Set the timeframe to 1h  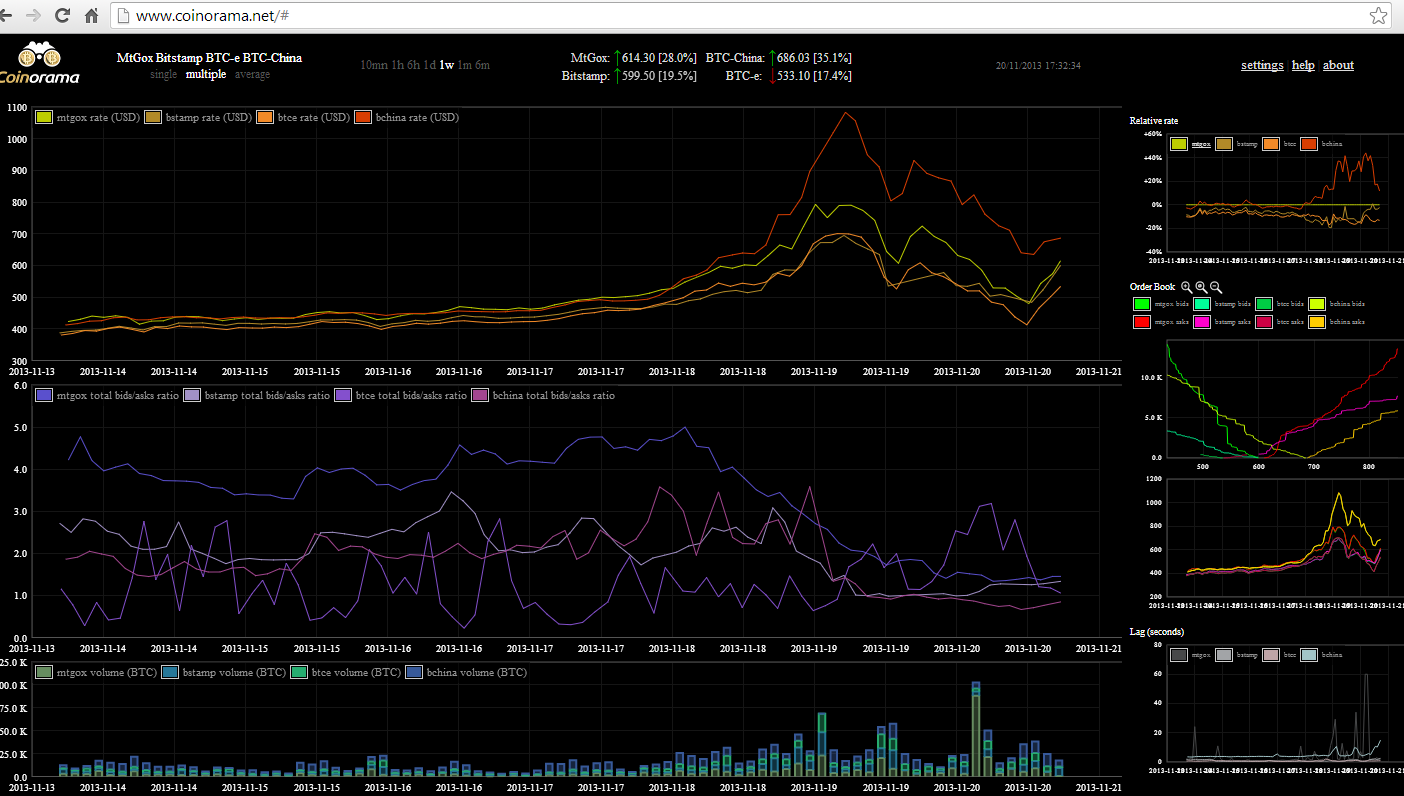point(397,66)
